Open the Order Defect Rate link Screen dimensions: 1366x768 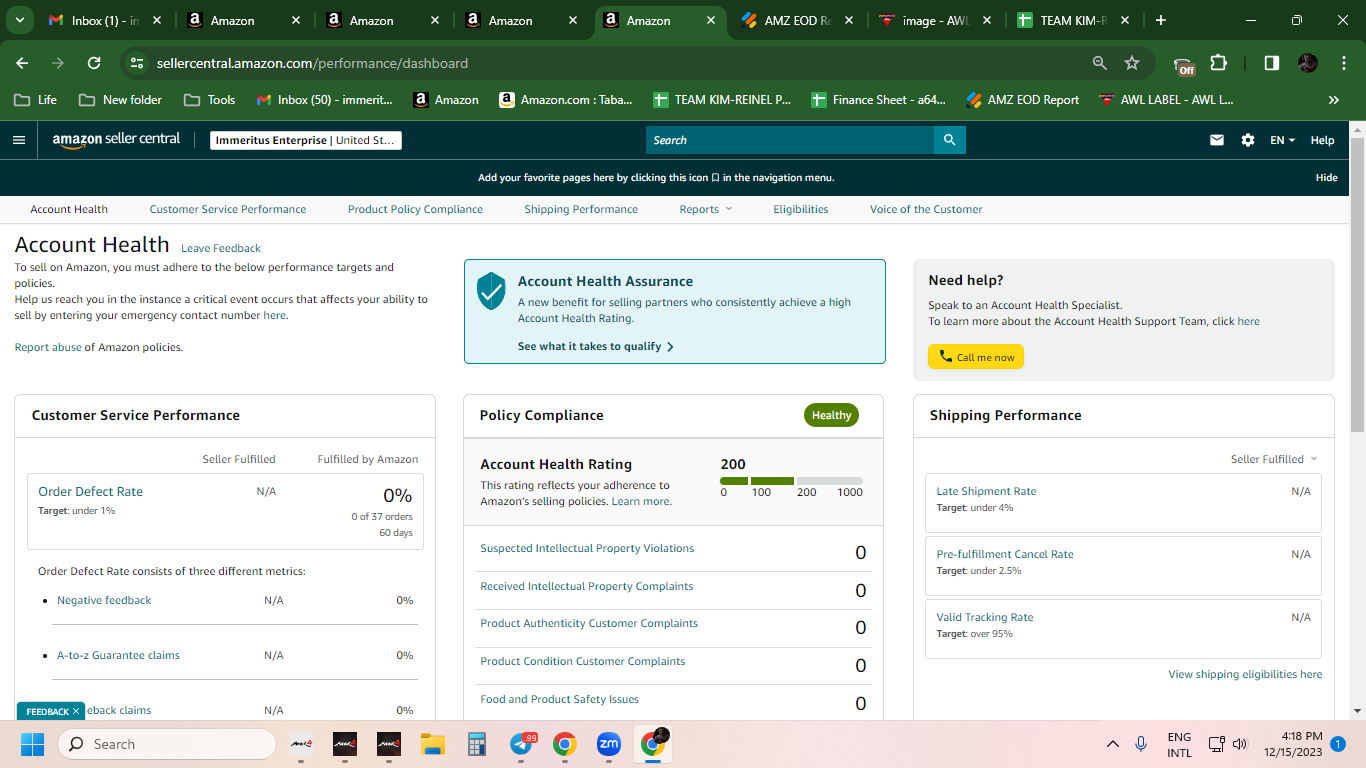coord(90,491)
